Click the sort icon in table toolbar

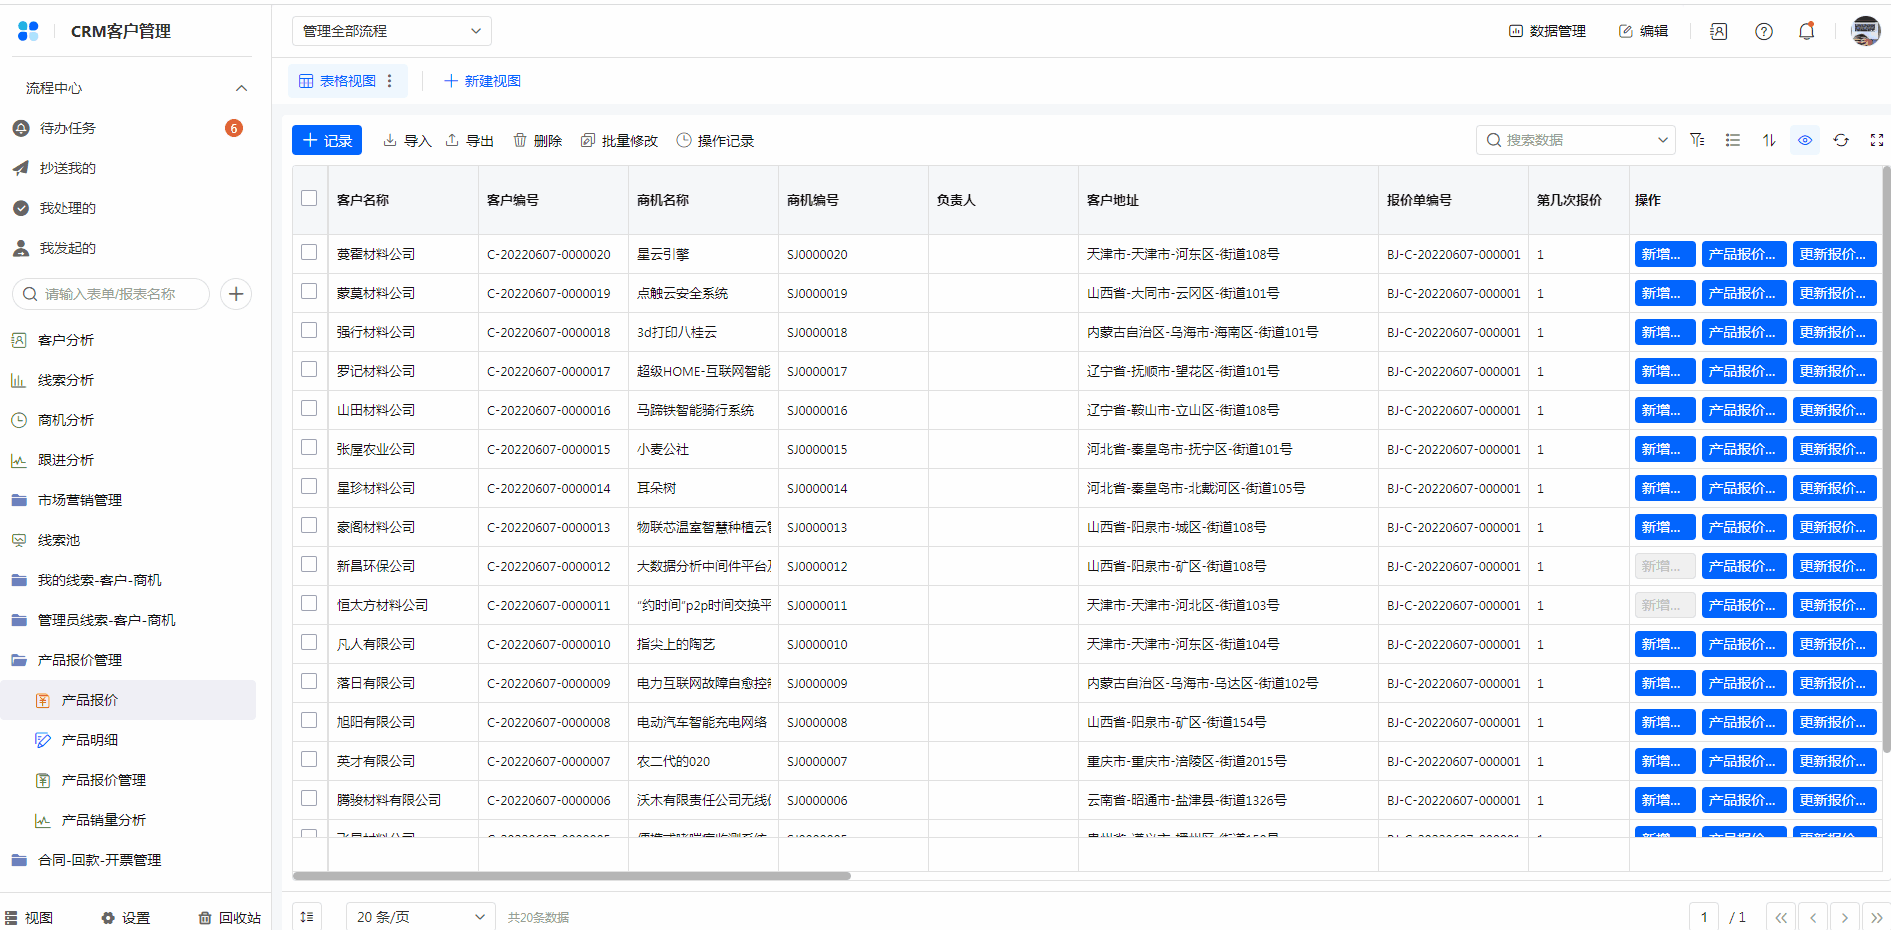coord(1769,140)
